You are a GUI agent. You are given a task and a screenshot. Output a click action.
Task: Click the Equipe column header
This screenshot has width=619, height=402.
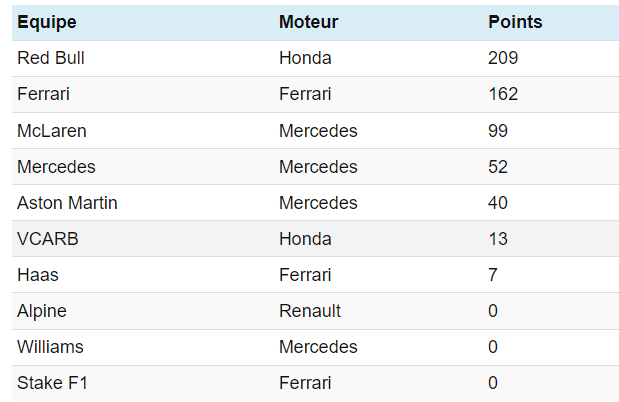(x=47, y=22)
